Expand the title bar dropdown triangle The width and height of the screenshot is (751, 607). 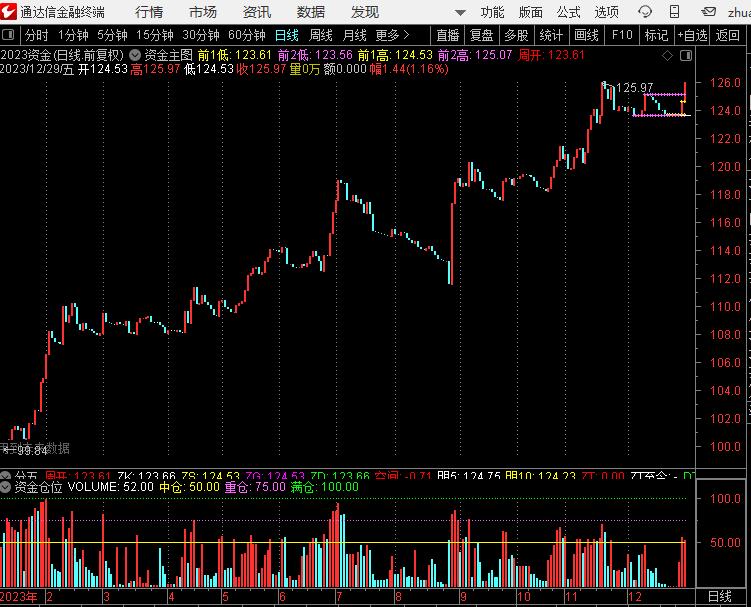(460, 12)
